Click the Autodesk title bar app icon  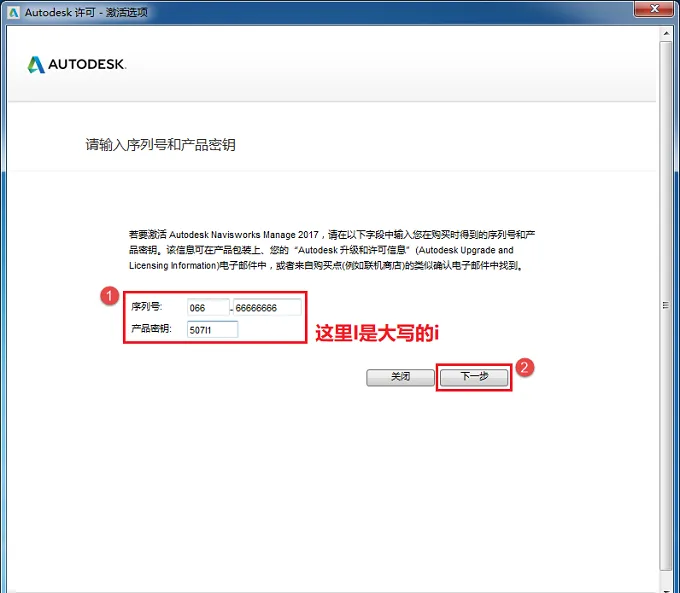[x=14, y=13]
